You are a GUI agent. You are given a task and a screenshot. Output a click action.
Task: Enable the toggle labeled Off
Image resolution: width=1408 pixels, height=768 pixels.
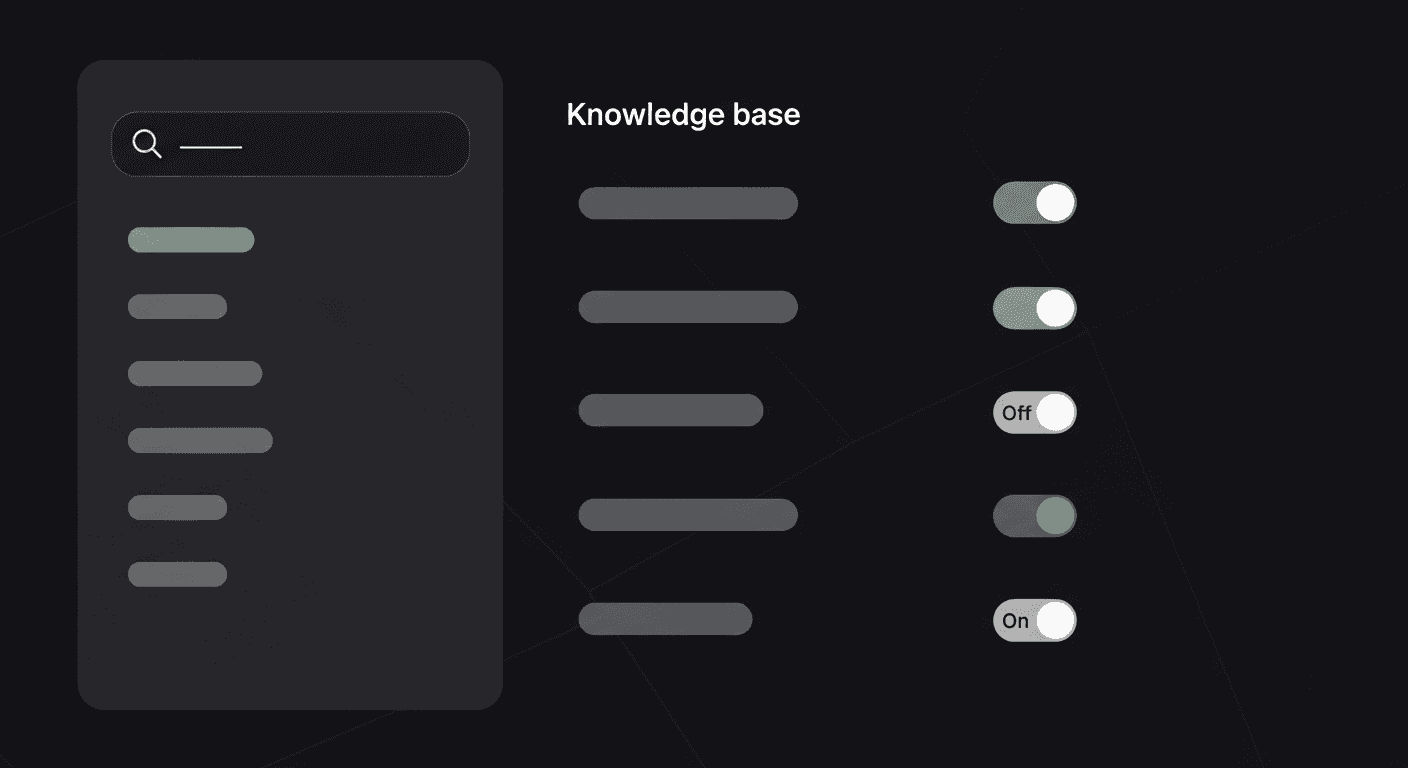click(1034, 412)
